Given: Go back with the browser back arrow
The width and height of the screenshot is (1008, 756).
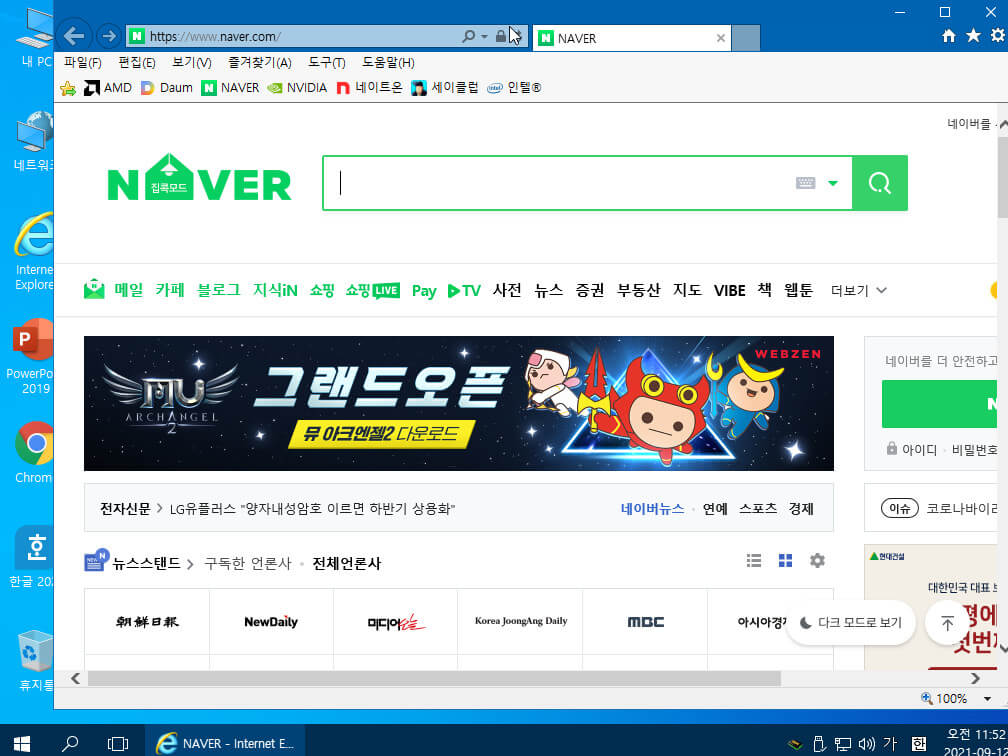Looking at the screenshot, I should pyautogui.click(x=75, y=36).
